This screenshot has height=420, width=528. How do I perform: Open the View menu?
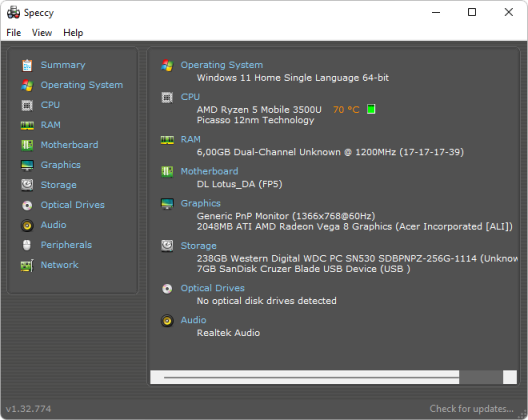(x=42, y=33)
